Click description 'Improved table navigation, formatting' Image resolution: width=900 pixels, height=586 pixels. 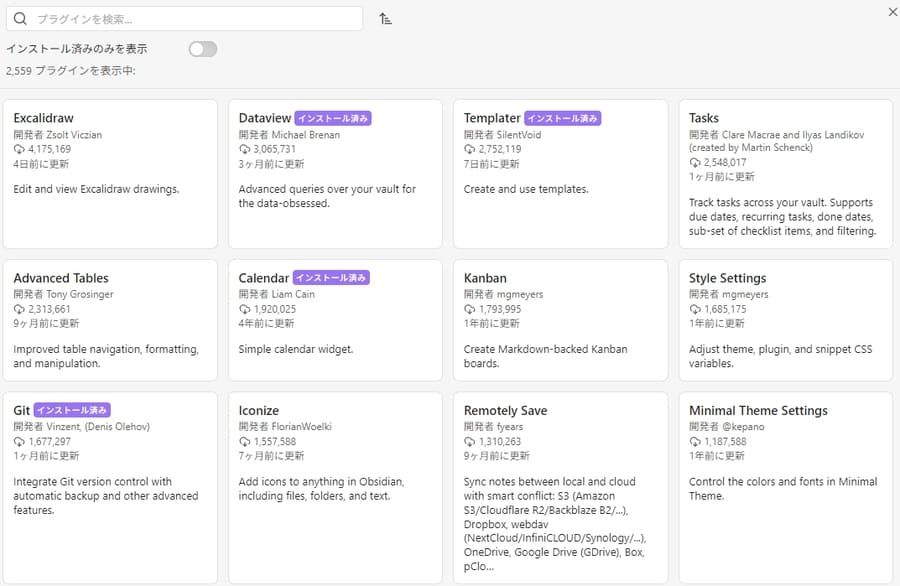tap(106, 356)
